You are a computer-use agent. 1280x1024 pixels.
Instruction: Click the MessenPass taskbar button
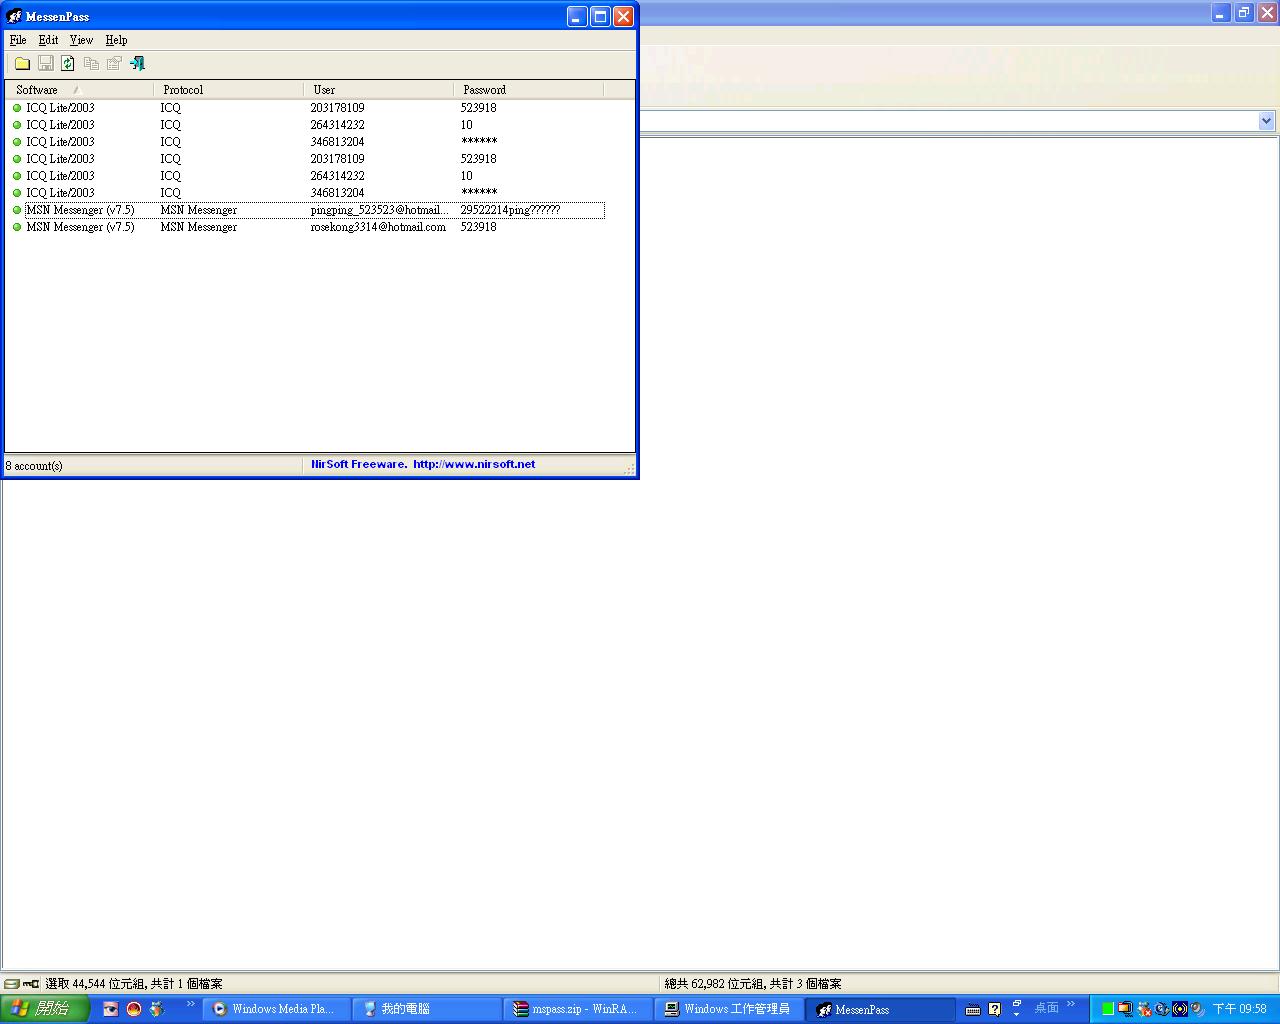(880, 1009)
